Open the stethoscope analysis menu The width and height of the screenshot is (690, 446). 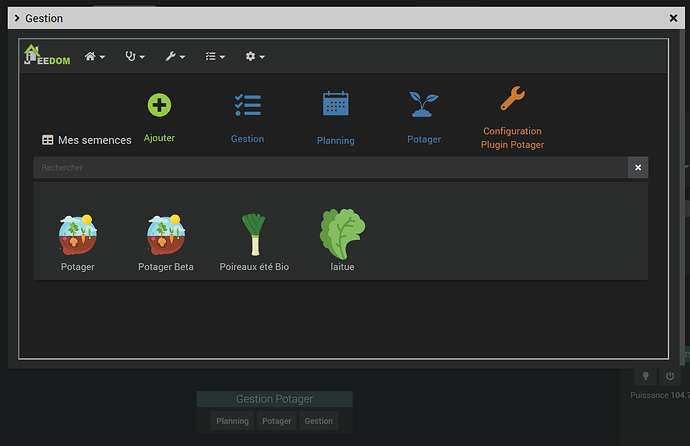(135, 56)
